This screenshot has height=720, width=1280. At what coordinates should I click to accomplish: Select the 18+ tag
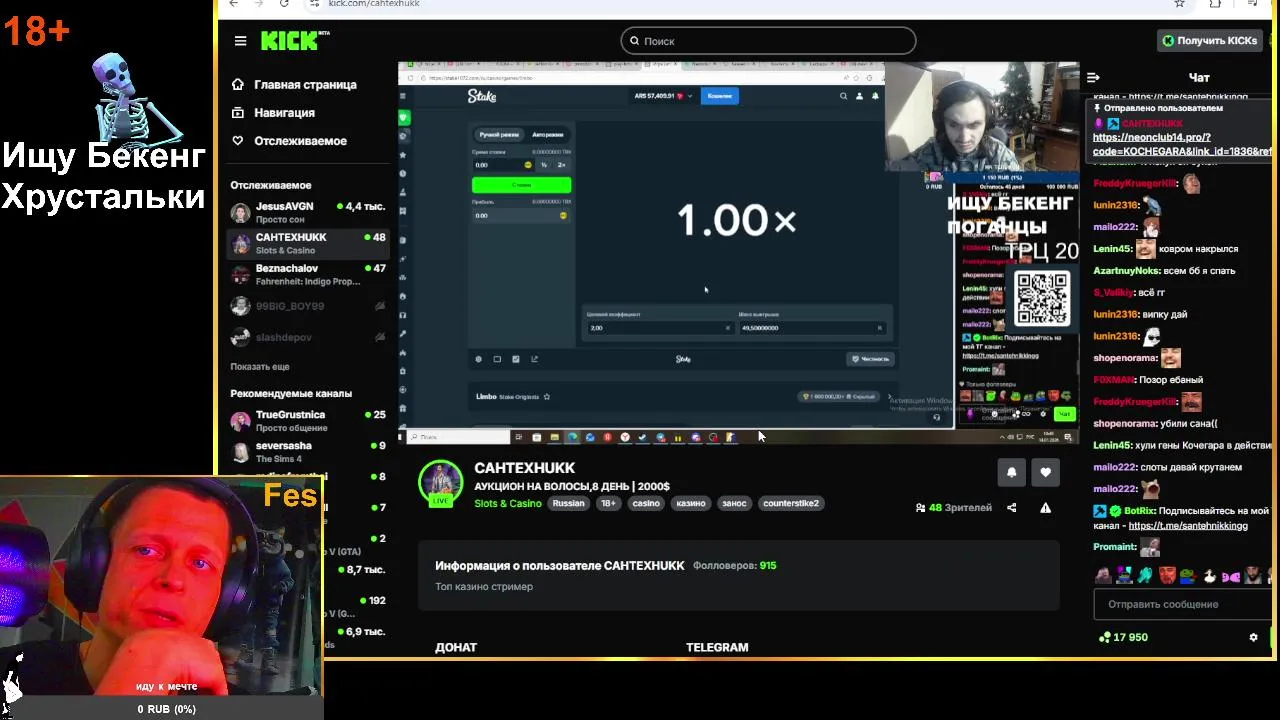608,503
